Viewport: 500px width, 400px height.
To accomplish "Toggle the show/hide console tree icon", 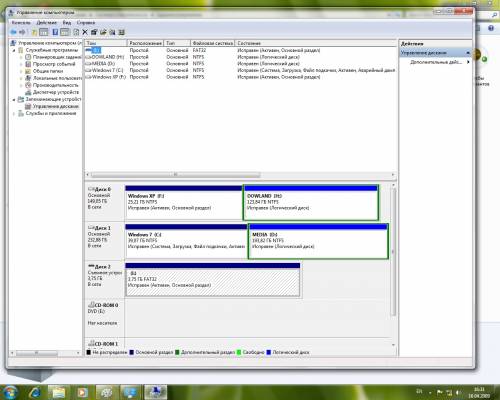I will tap(44, 32).
